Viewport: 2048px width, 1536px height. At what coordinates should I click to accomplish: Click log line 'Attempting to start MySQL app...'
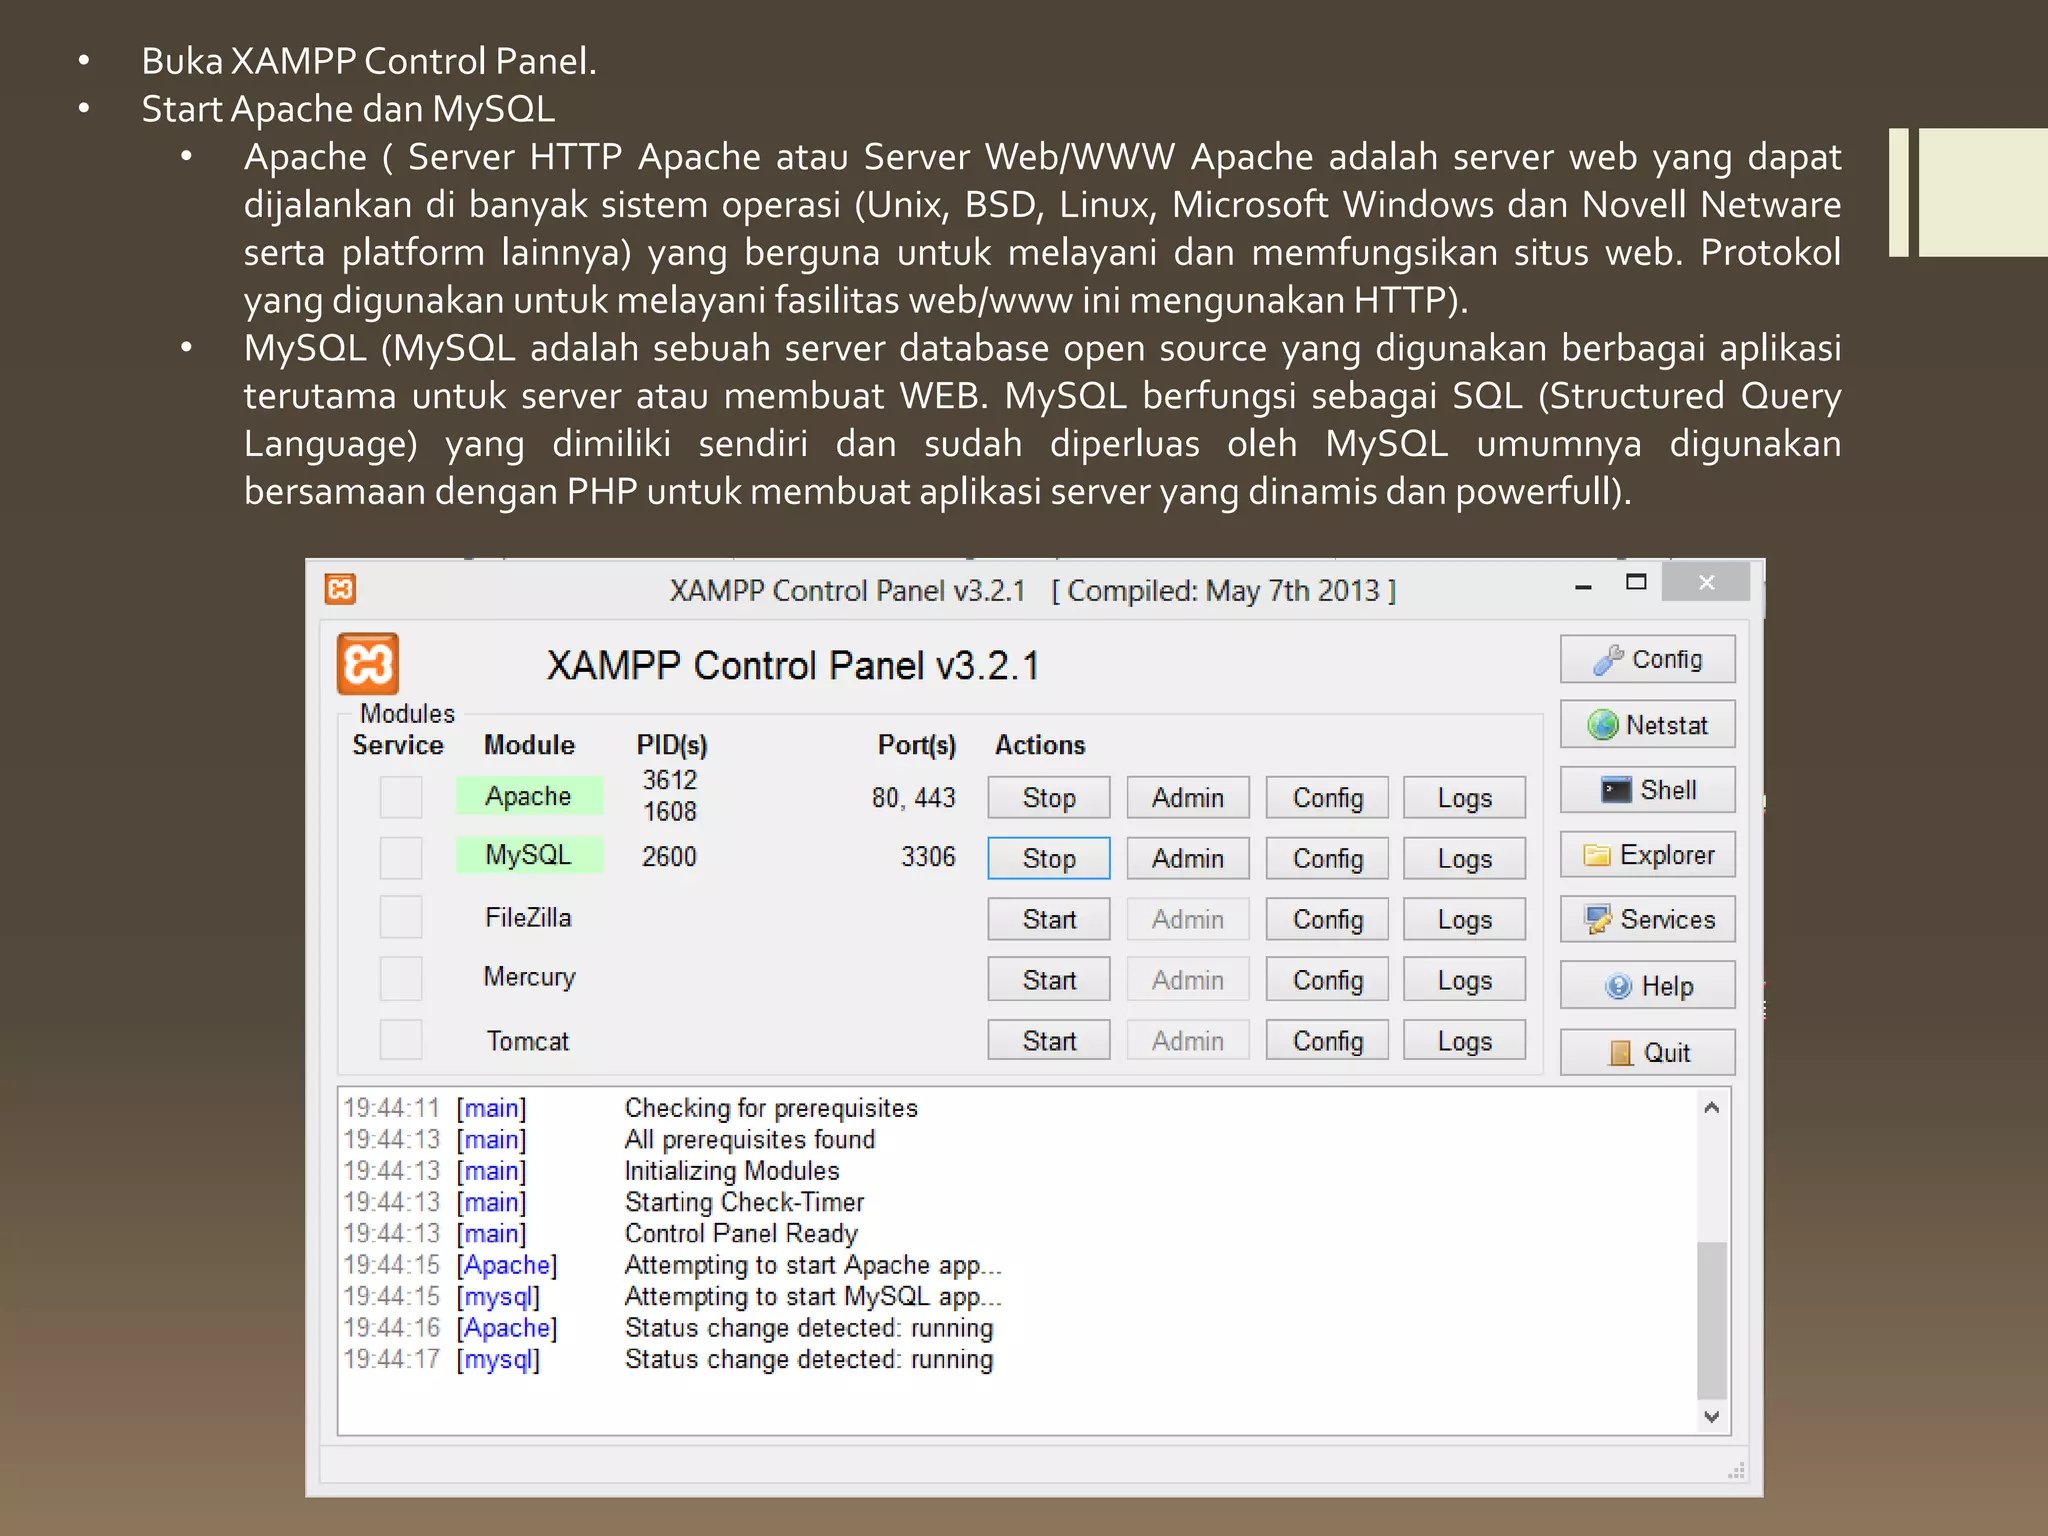tap(813, 1296)
